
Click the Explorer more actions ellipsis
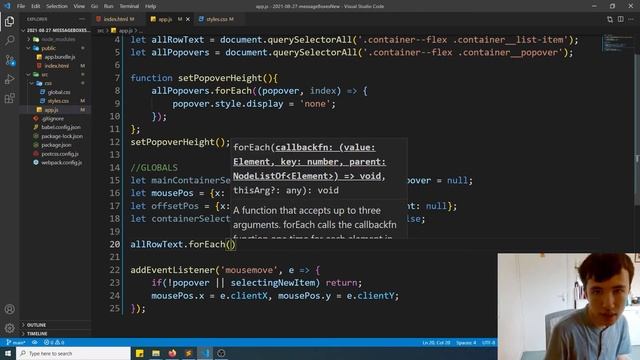[x=82, y=19]
